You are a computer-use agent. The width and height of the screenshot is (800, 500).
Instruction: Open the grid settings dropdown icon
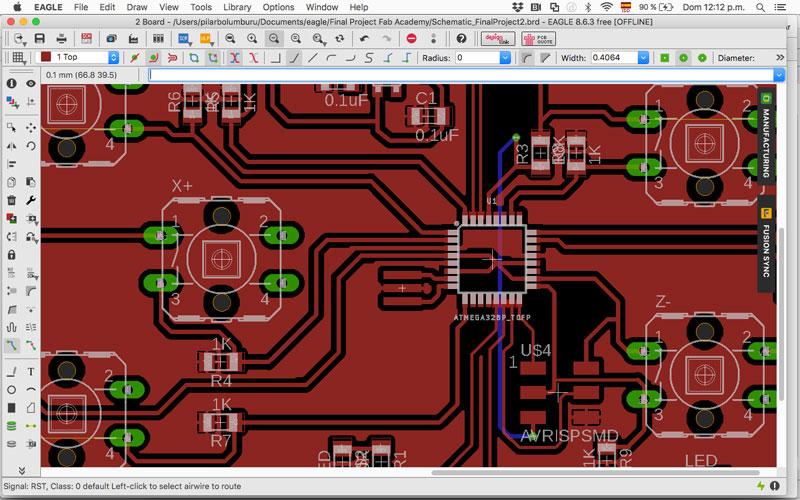click(x=19, y=58)
